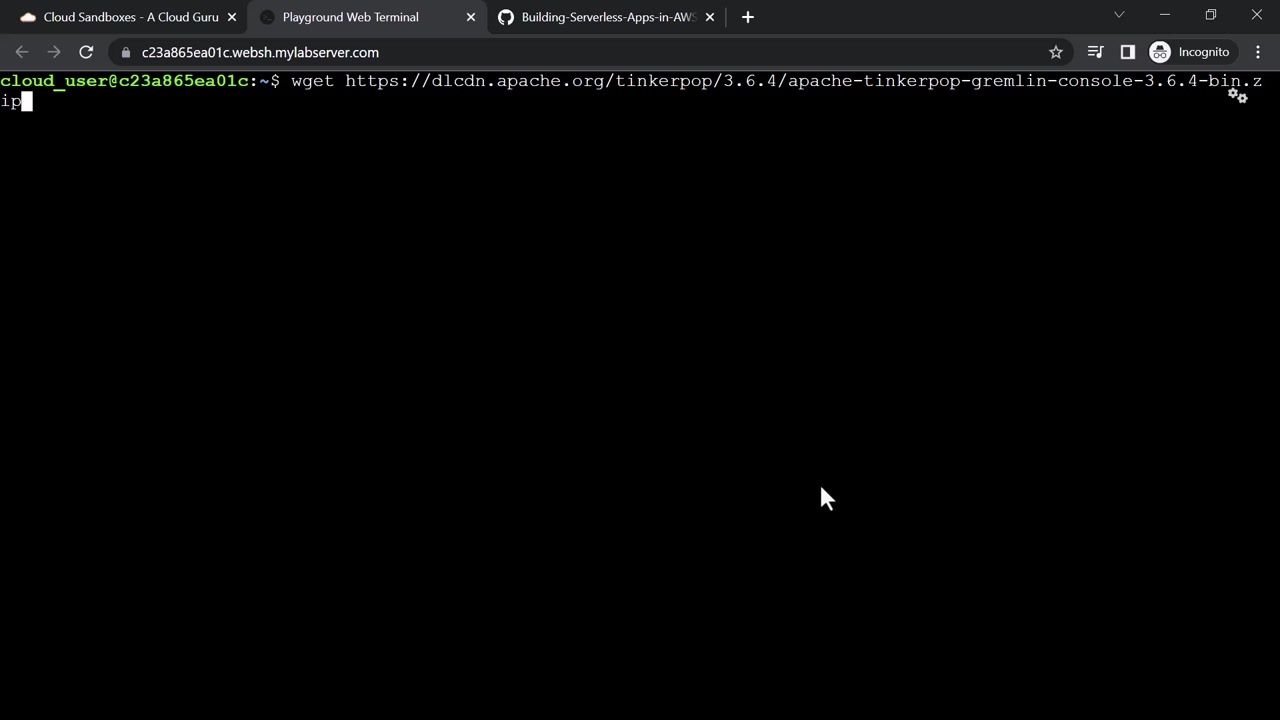Screen dimensions: 1280x720
Task: Close the browser window
Action: pyautogui.click(x=1257, y=15)
